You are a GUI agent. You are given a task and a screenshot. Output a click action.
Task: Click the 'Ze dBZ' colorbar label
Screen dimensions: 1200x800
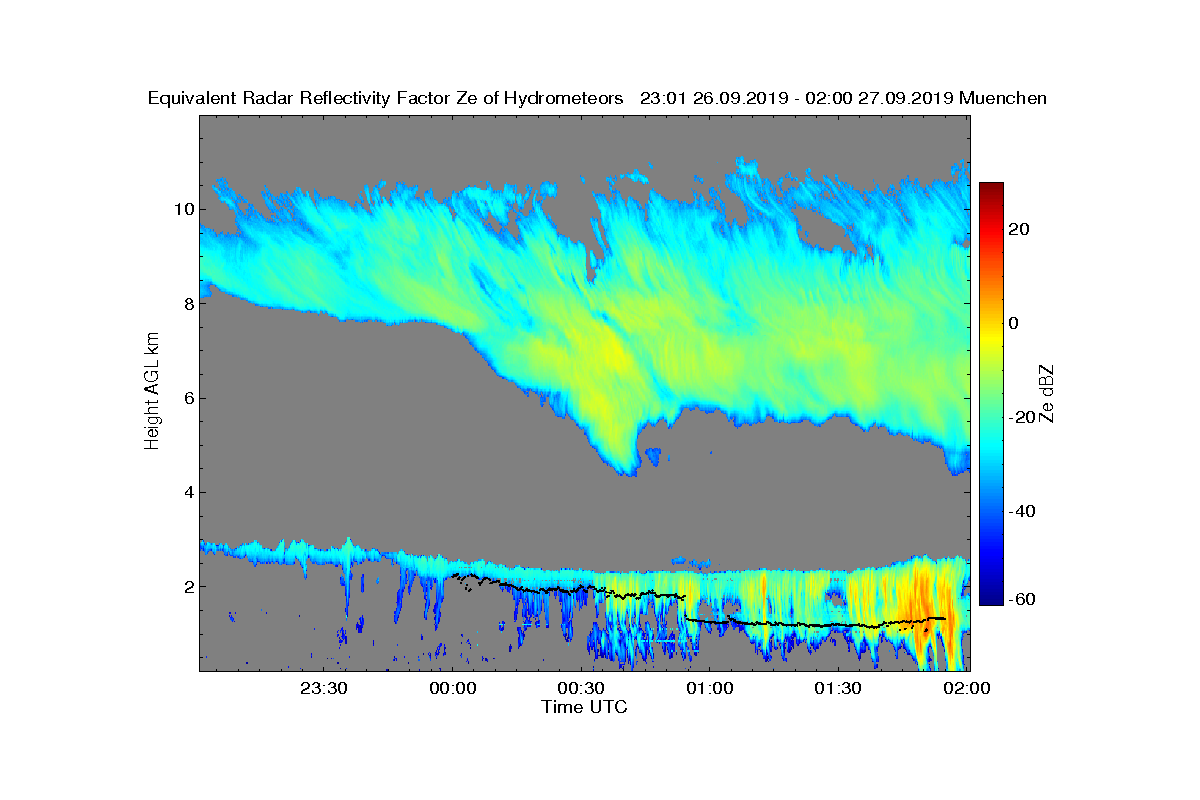tap(1048, 393)
